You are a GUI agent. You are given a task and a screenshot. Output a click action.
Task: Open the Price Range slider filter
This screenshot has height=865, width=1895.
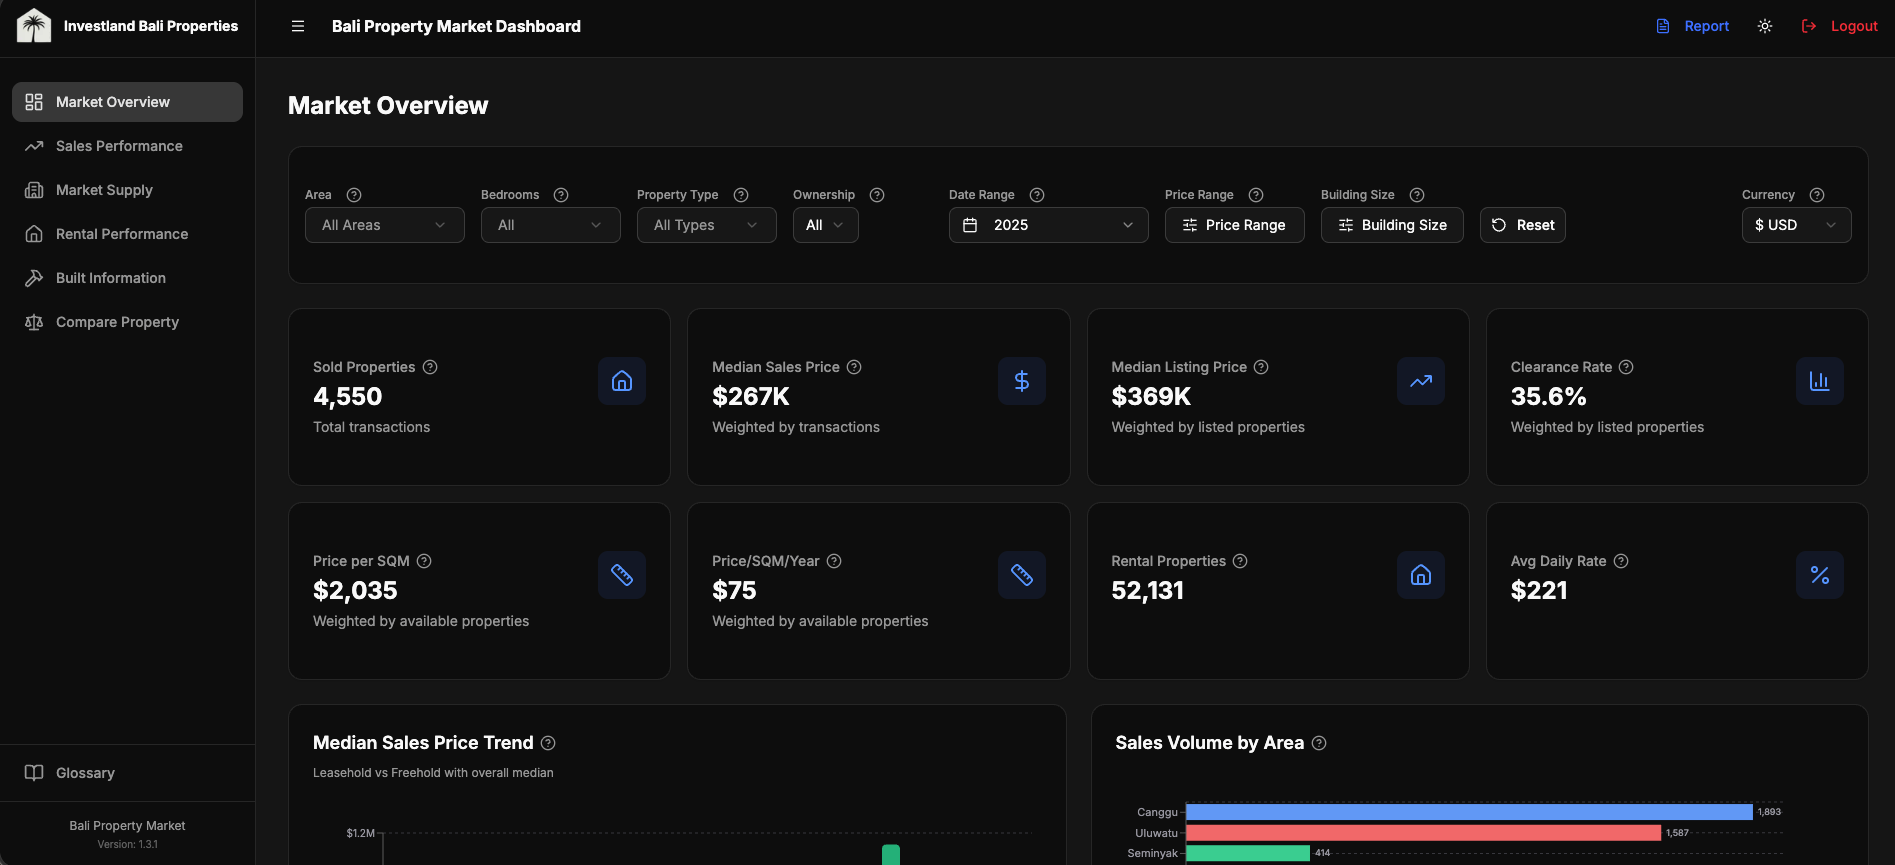(1234, 225)
